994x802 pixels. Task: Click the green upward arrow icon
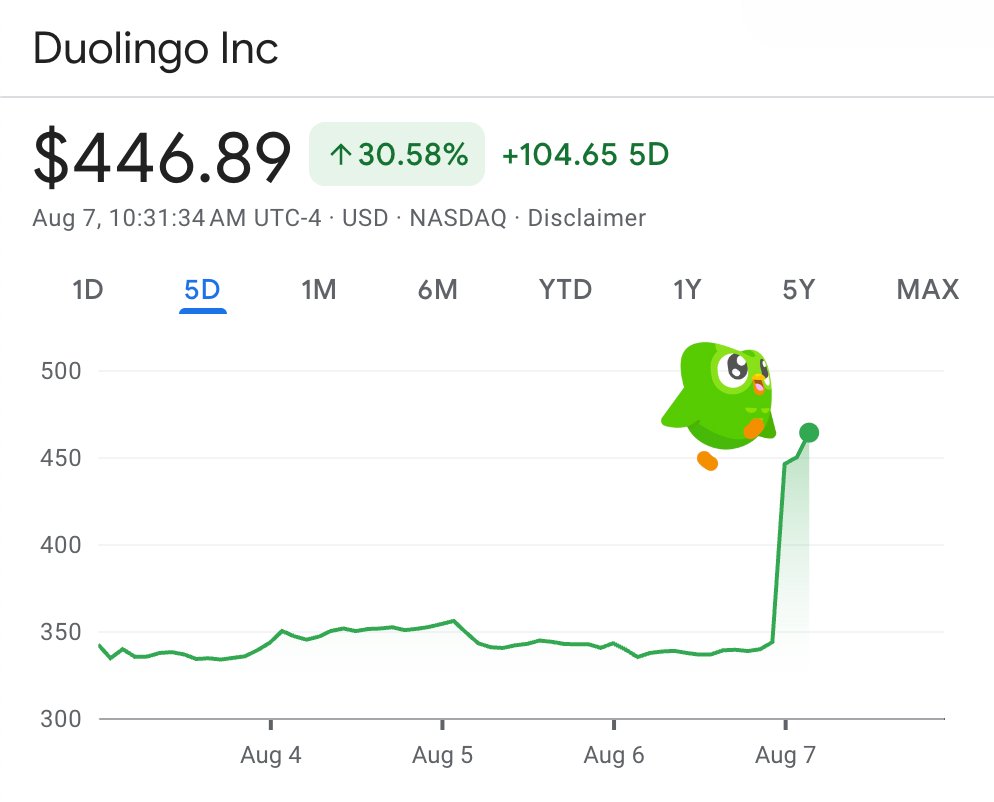[340, 155]
